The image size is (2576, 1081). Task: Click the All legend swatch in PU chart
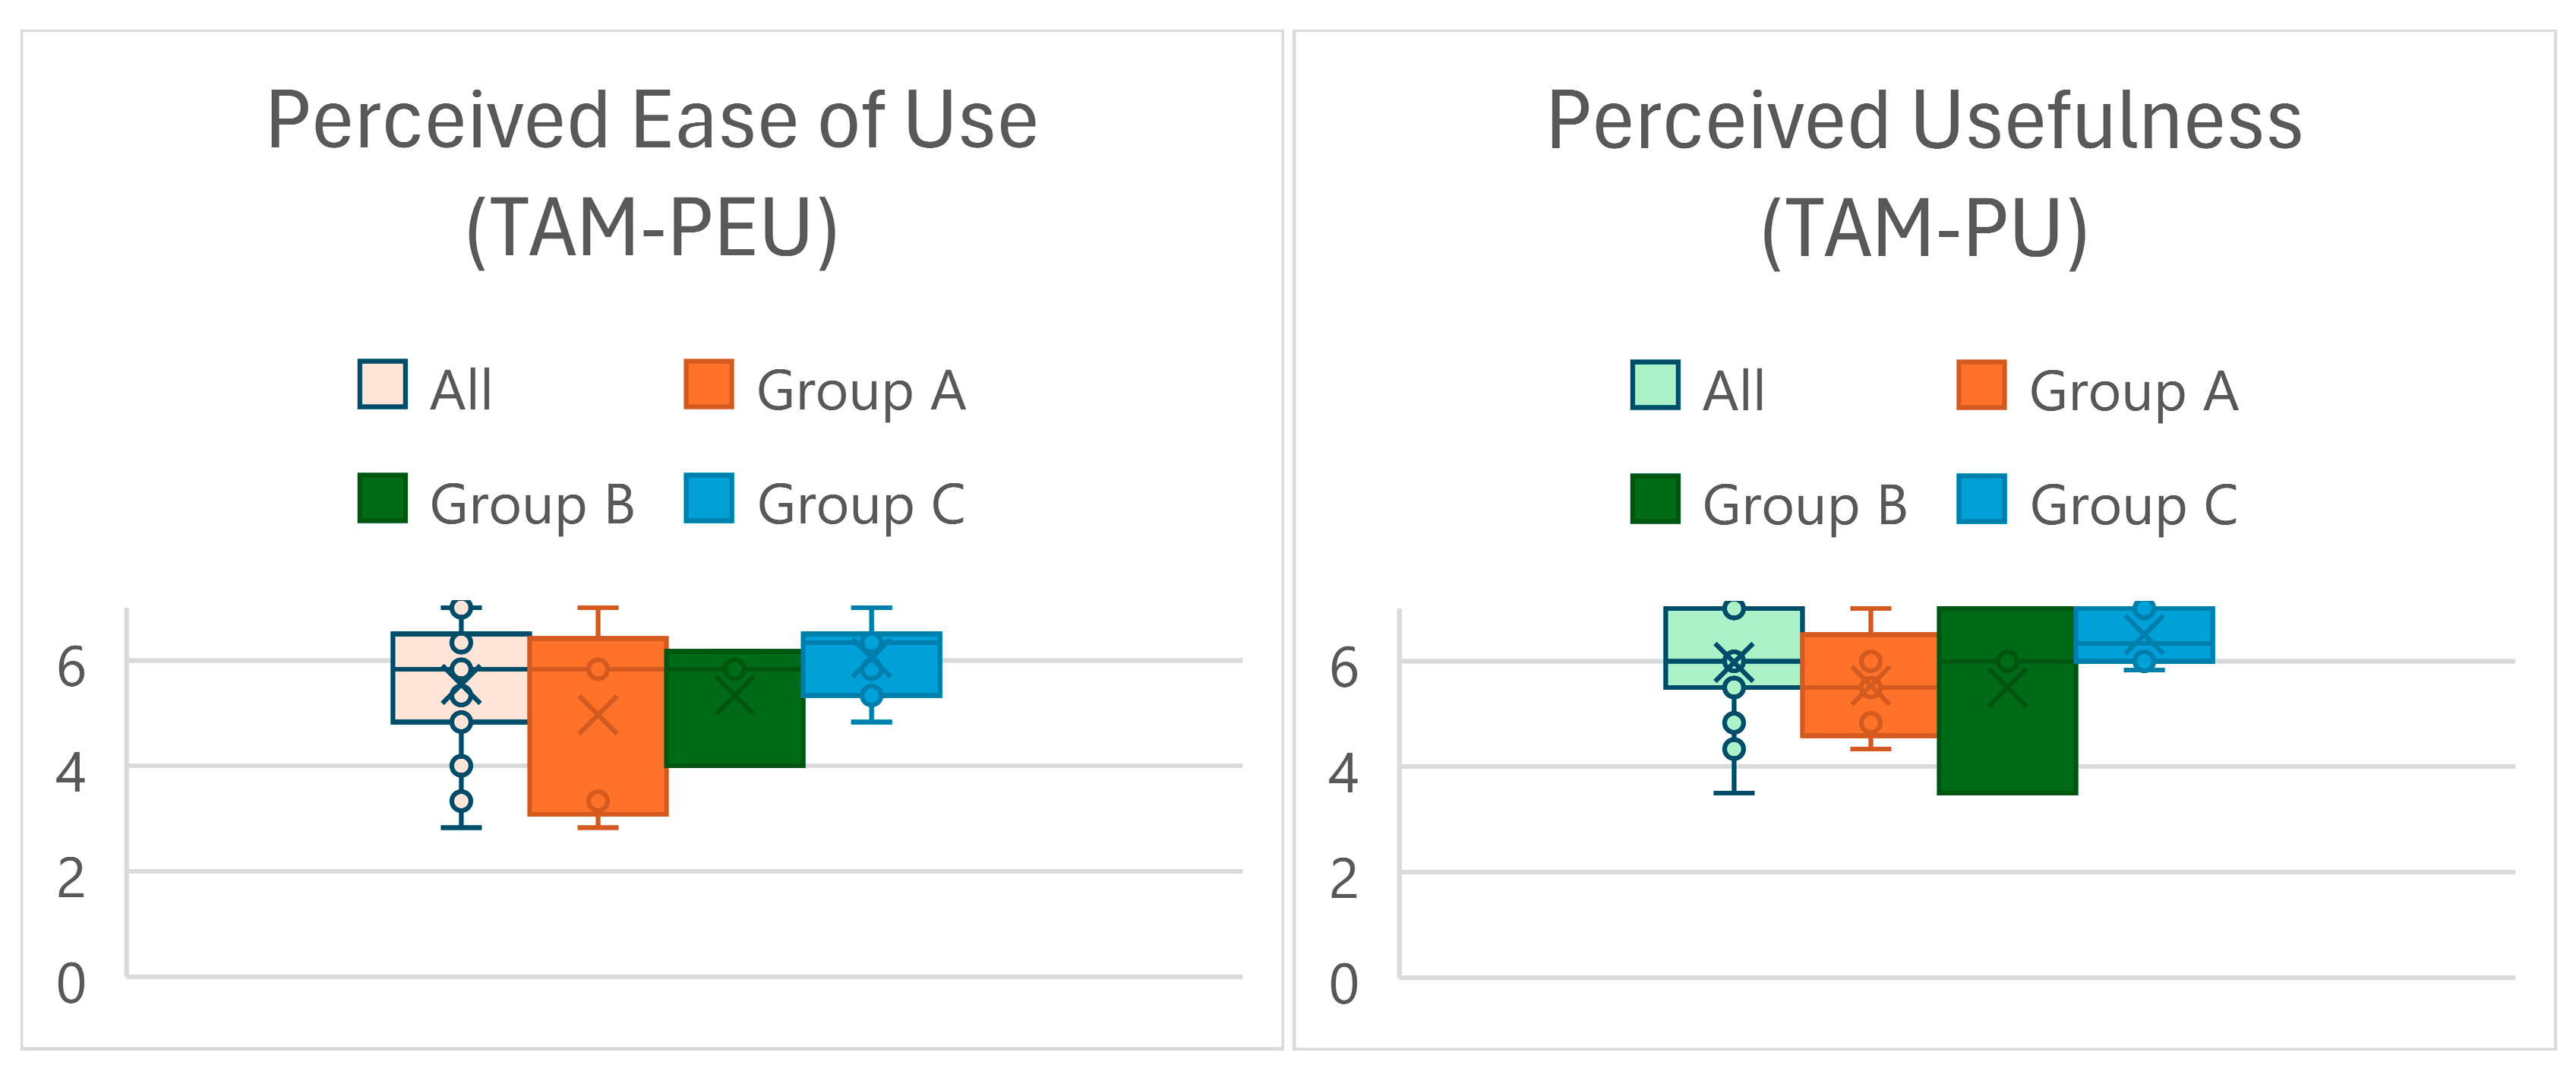coord(1655,385)
